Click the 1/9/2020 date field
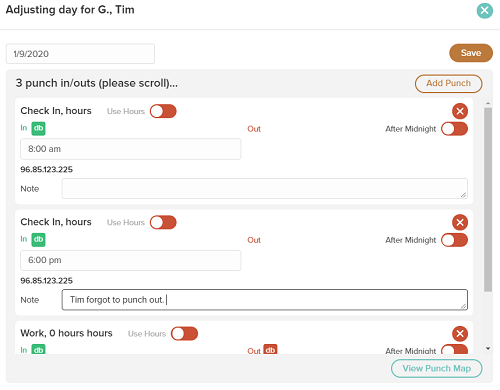The width and height of the screenshot is (500, 390). [80, 54]
